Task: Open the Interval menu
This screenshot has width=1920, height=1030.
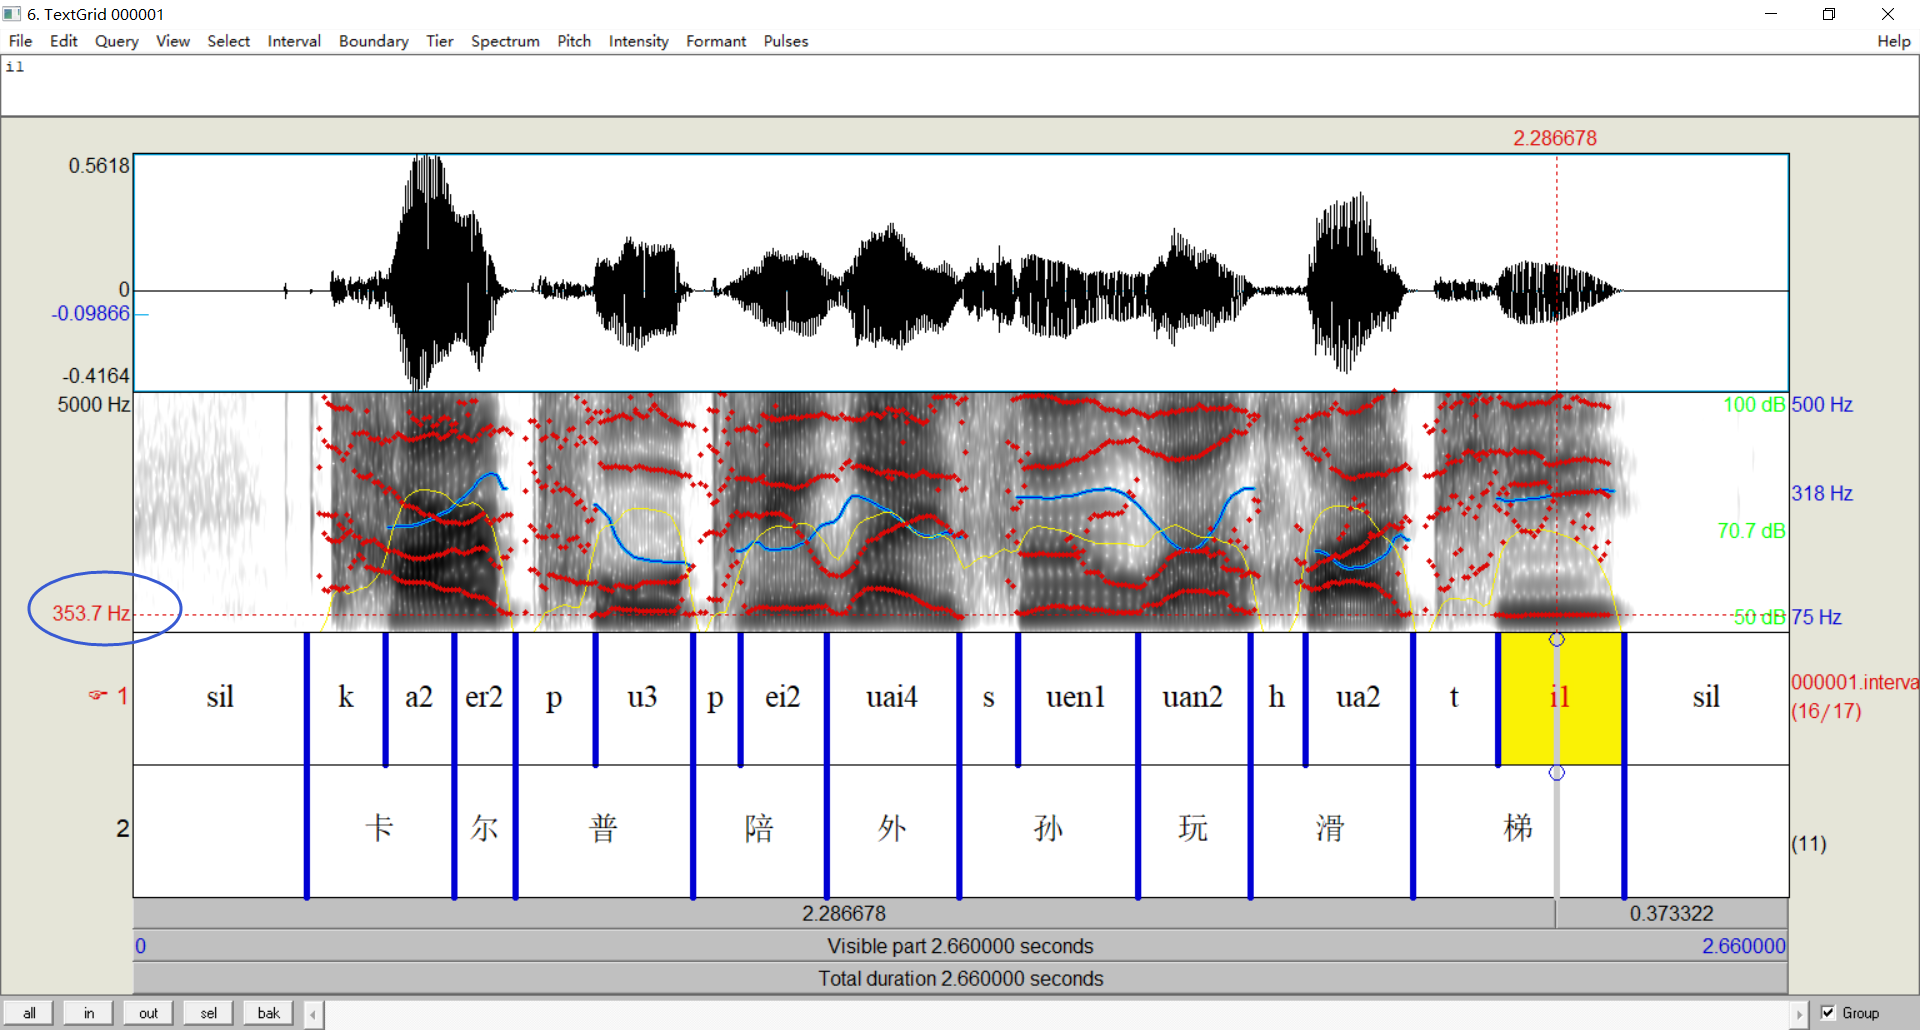Action: [294, 41]
